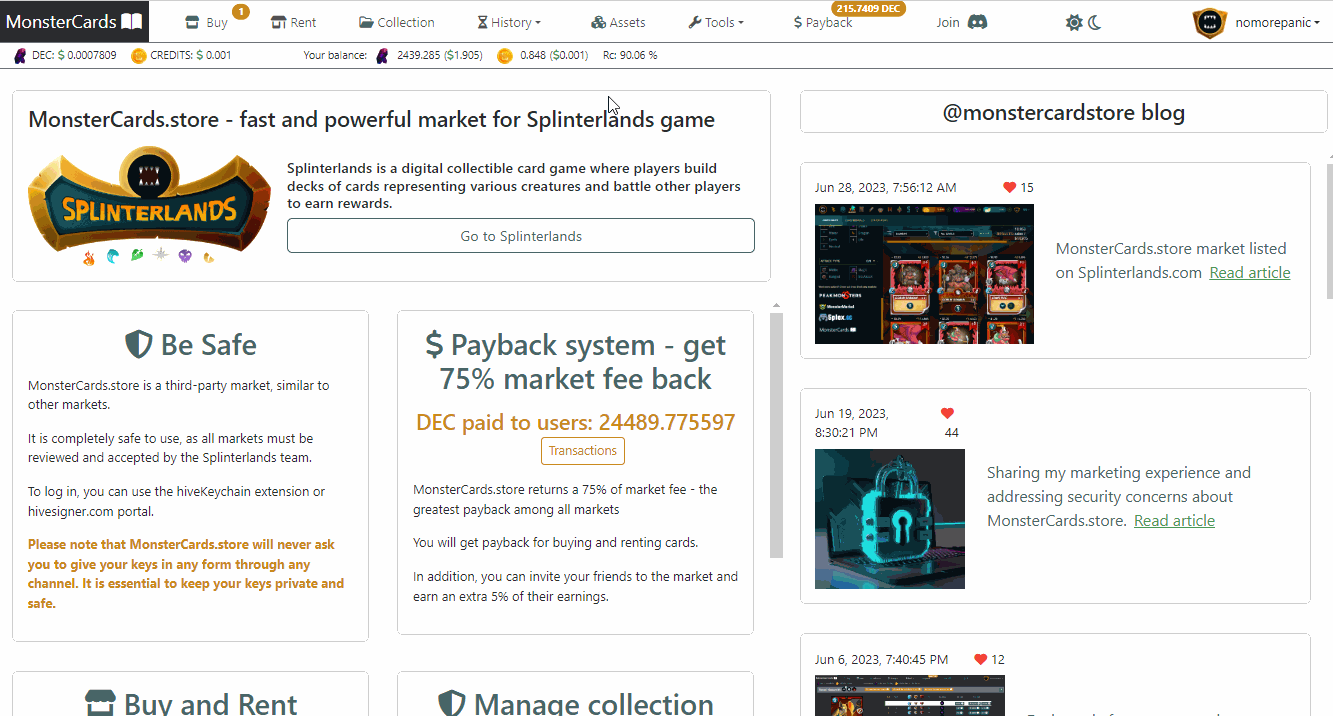
Task: Click the Rent store icon
Action: (x=278, y=22)
